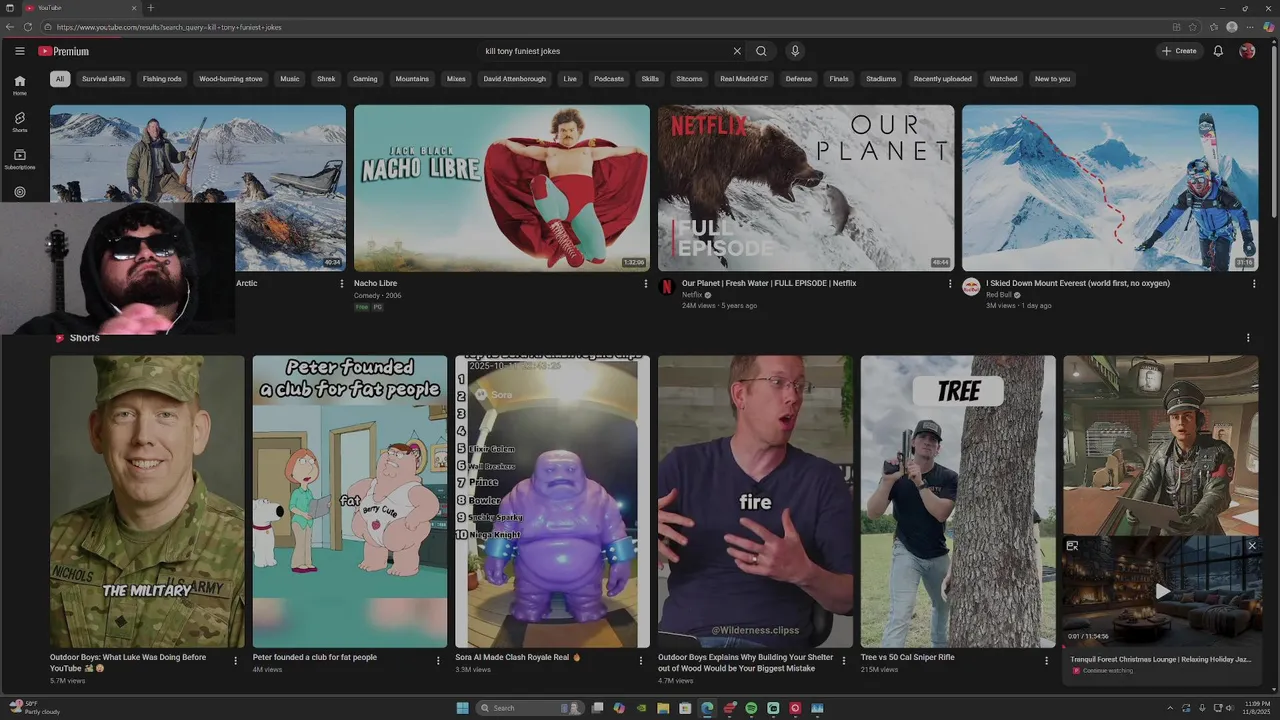Select the All filter chip
This screenshot has height=720, width=1280.
click(60, 79)
